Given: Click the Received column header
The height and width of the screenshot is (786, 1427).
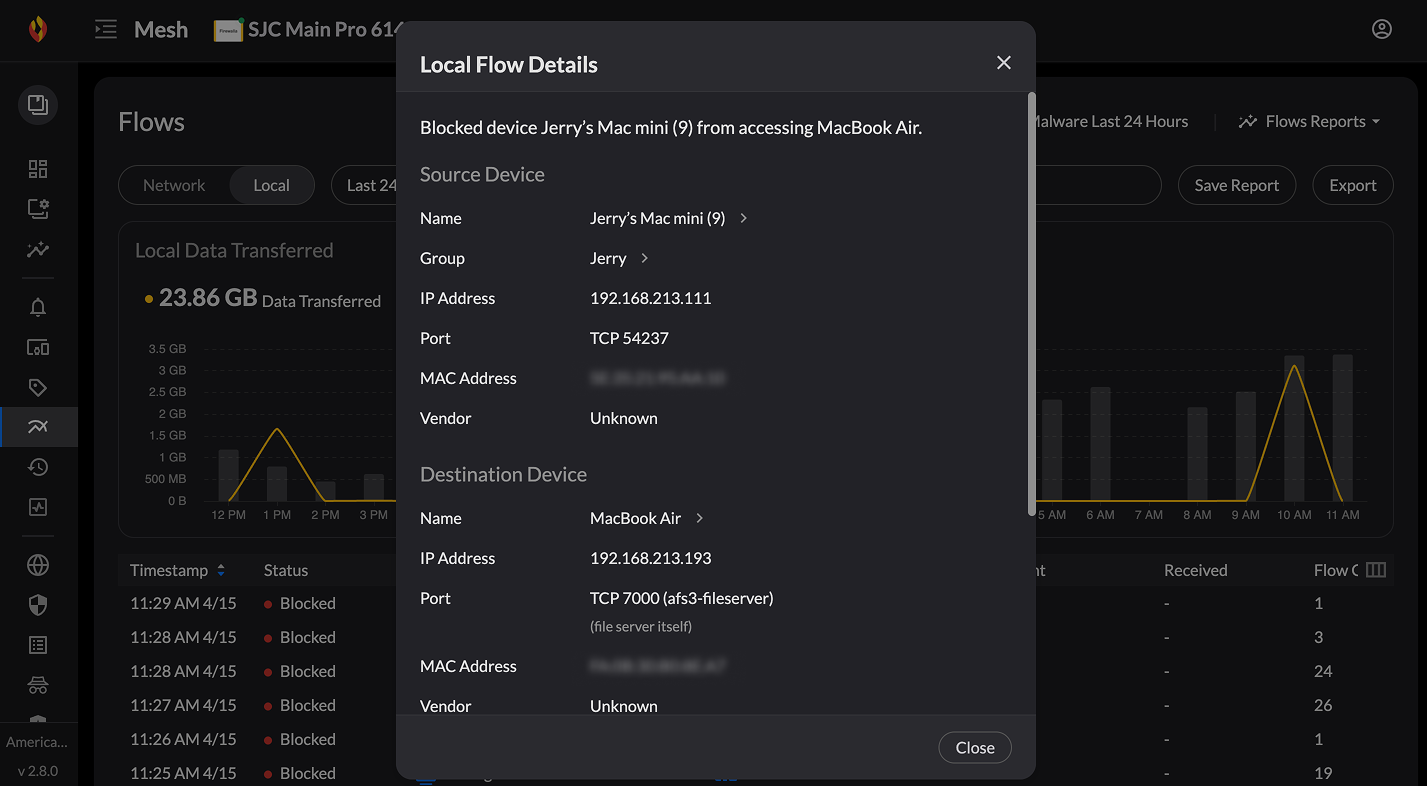Looking at the screenshot, I should (1196, 570).
